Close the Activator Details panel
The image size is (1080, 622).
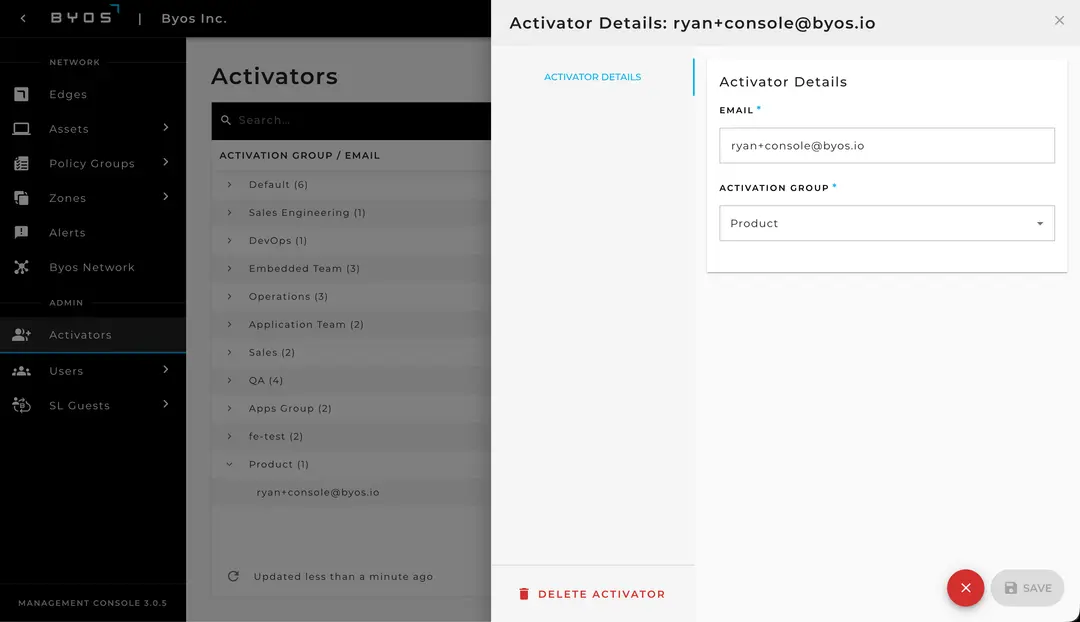(1059, 21)
